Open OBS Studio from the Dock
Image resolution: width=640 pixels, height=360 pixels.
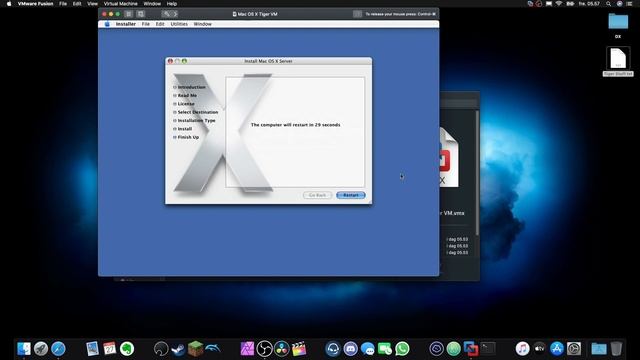pyautogui.click(x=264, y=349)
